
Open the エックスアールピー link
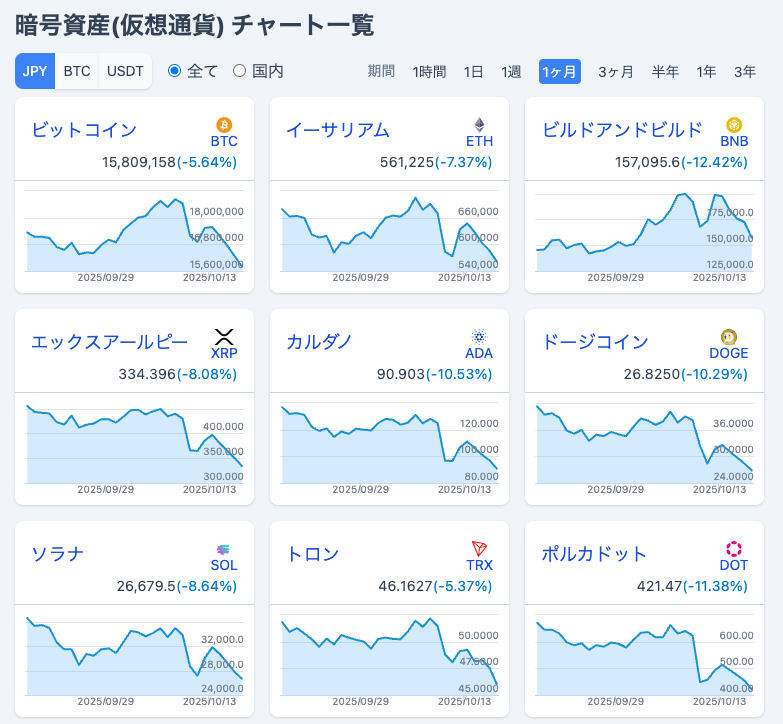pyautogui.click(x=109, y=342)
